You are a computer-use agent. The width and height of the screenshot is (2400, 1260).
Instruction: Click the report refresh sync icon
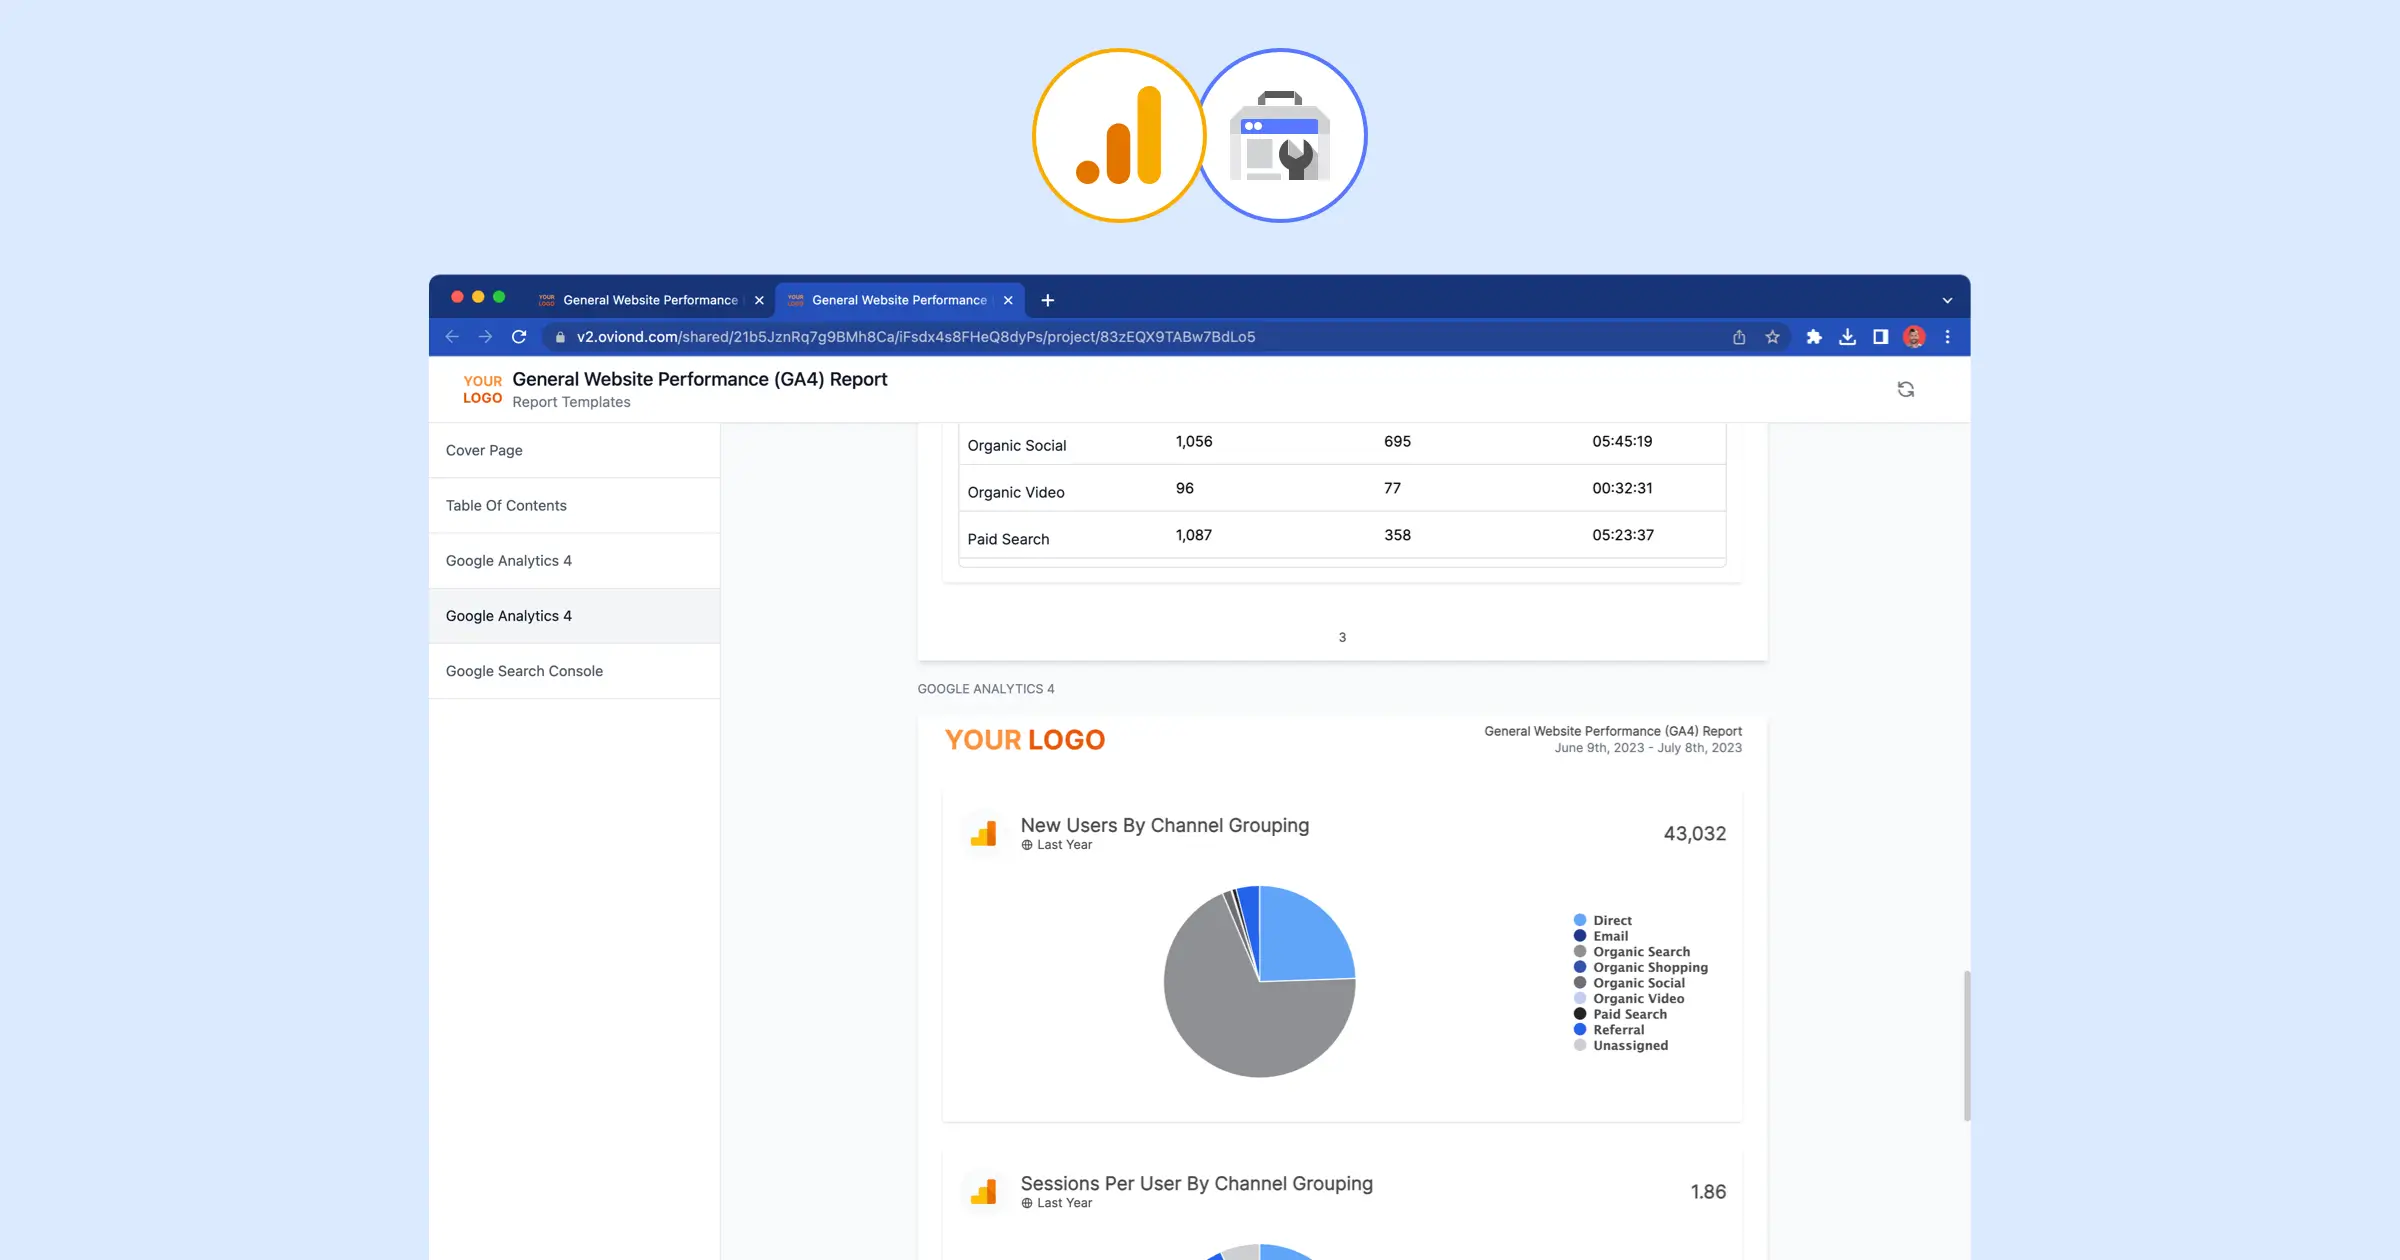click(1906, 389)
